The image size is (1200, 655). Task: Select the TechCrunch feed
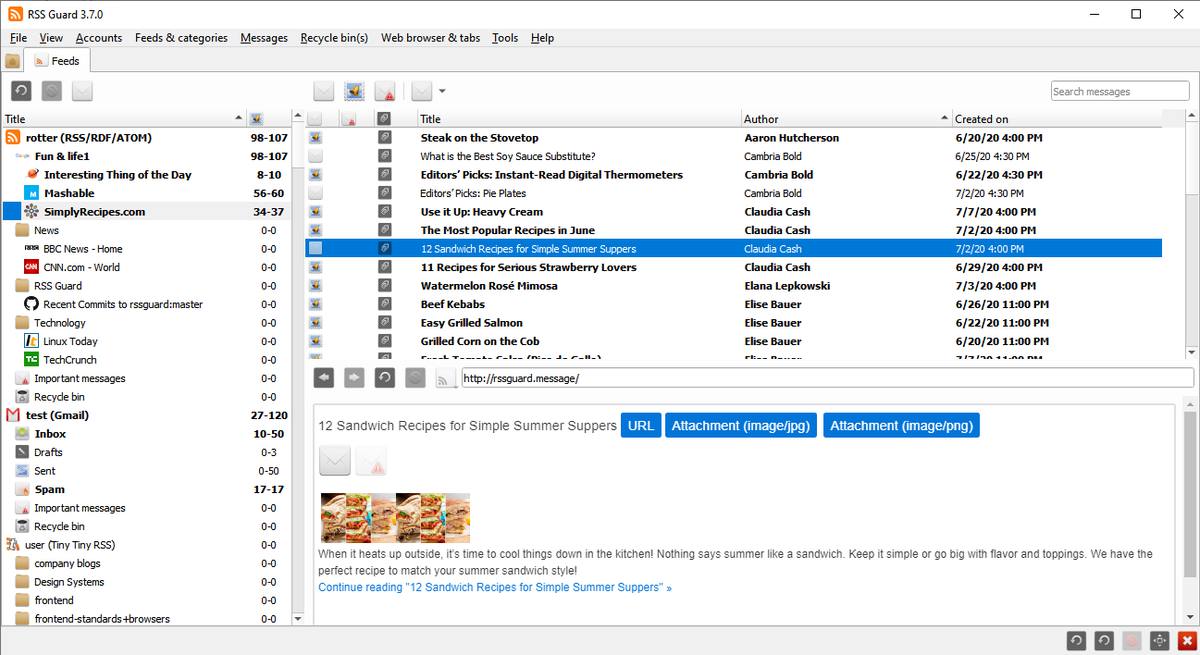(x=68, y=360)
